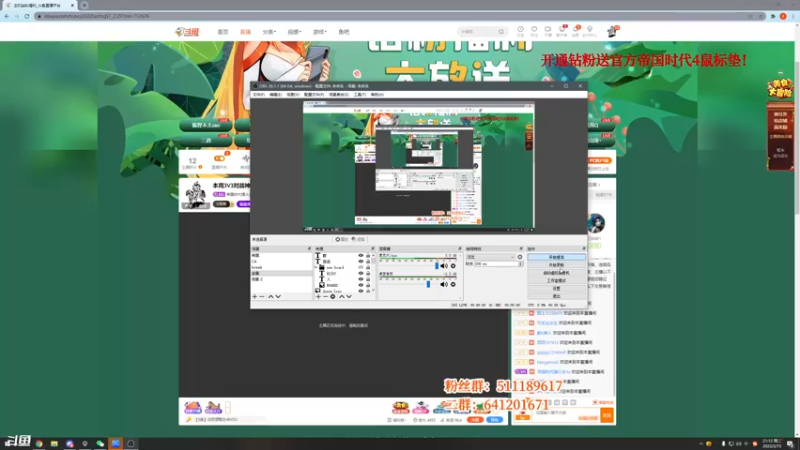This screenshot has height=450, width=800.
Task: Click the 开始推流 start streaming button
Action: tap(556, 257)
